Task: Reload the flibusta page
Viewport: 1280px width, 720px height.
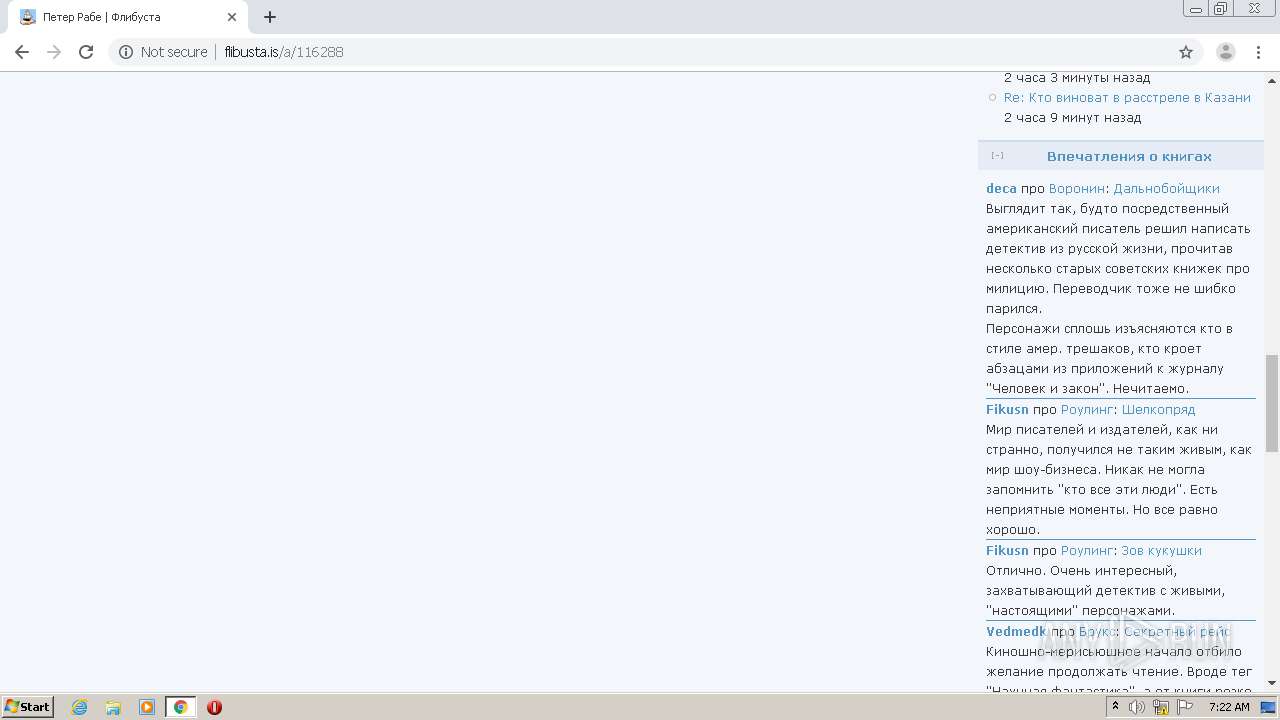Action: (86, 52)
